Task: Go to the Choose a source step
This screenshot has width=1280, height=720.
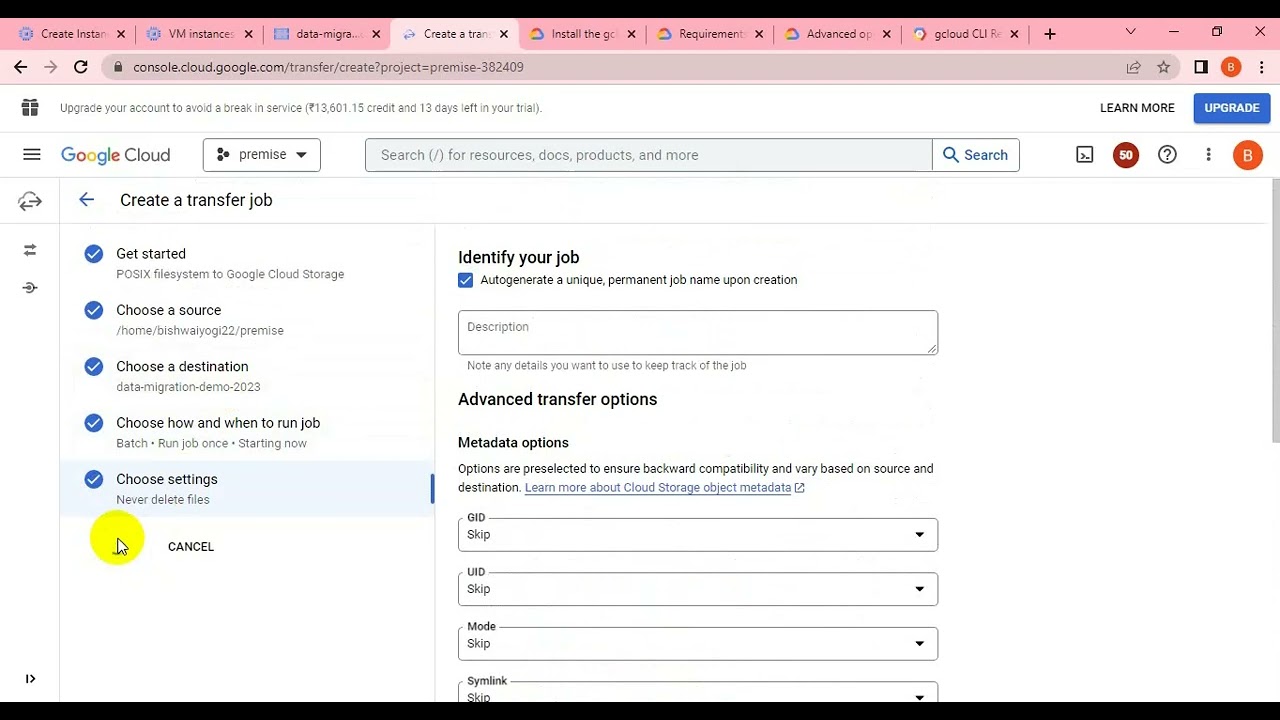Action: pyautogui.click(x=168, y=311)
